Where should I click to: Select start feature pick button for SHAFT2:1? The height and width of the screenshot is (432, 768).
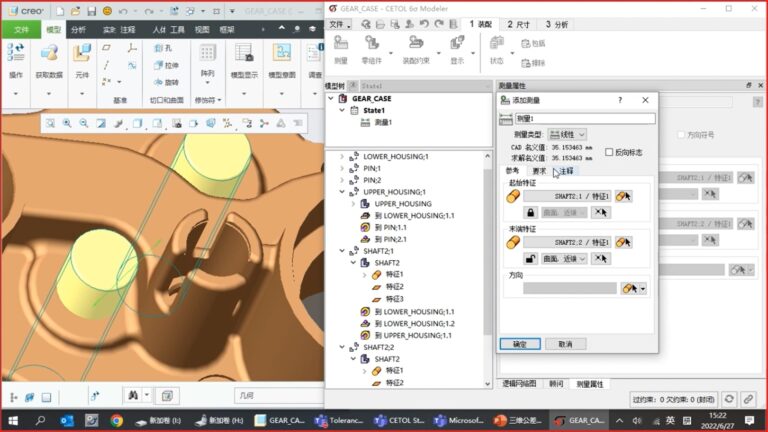pos(624,196)
